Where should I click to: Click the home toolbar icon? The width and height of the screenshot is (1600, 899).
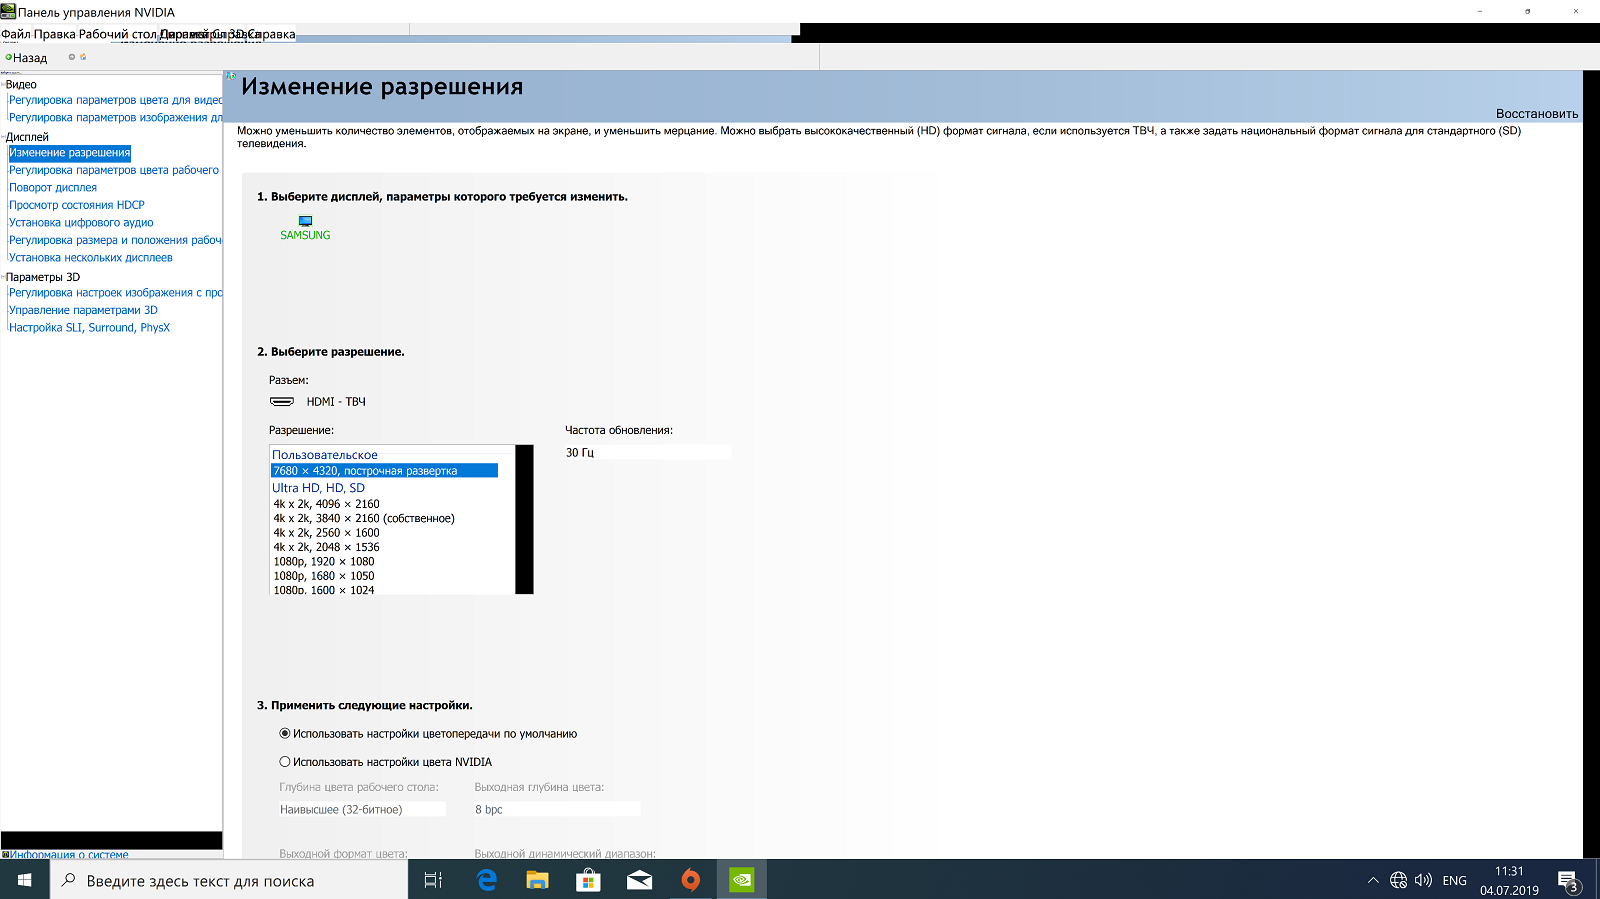tap(83, 57)
